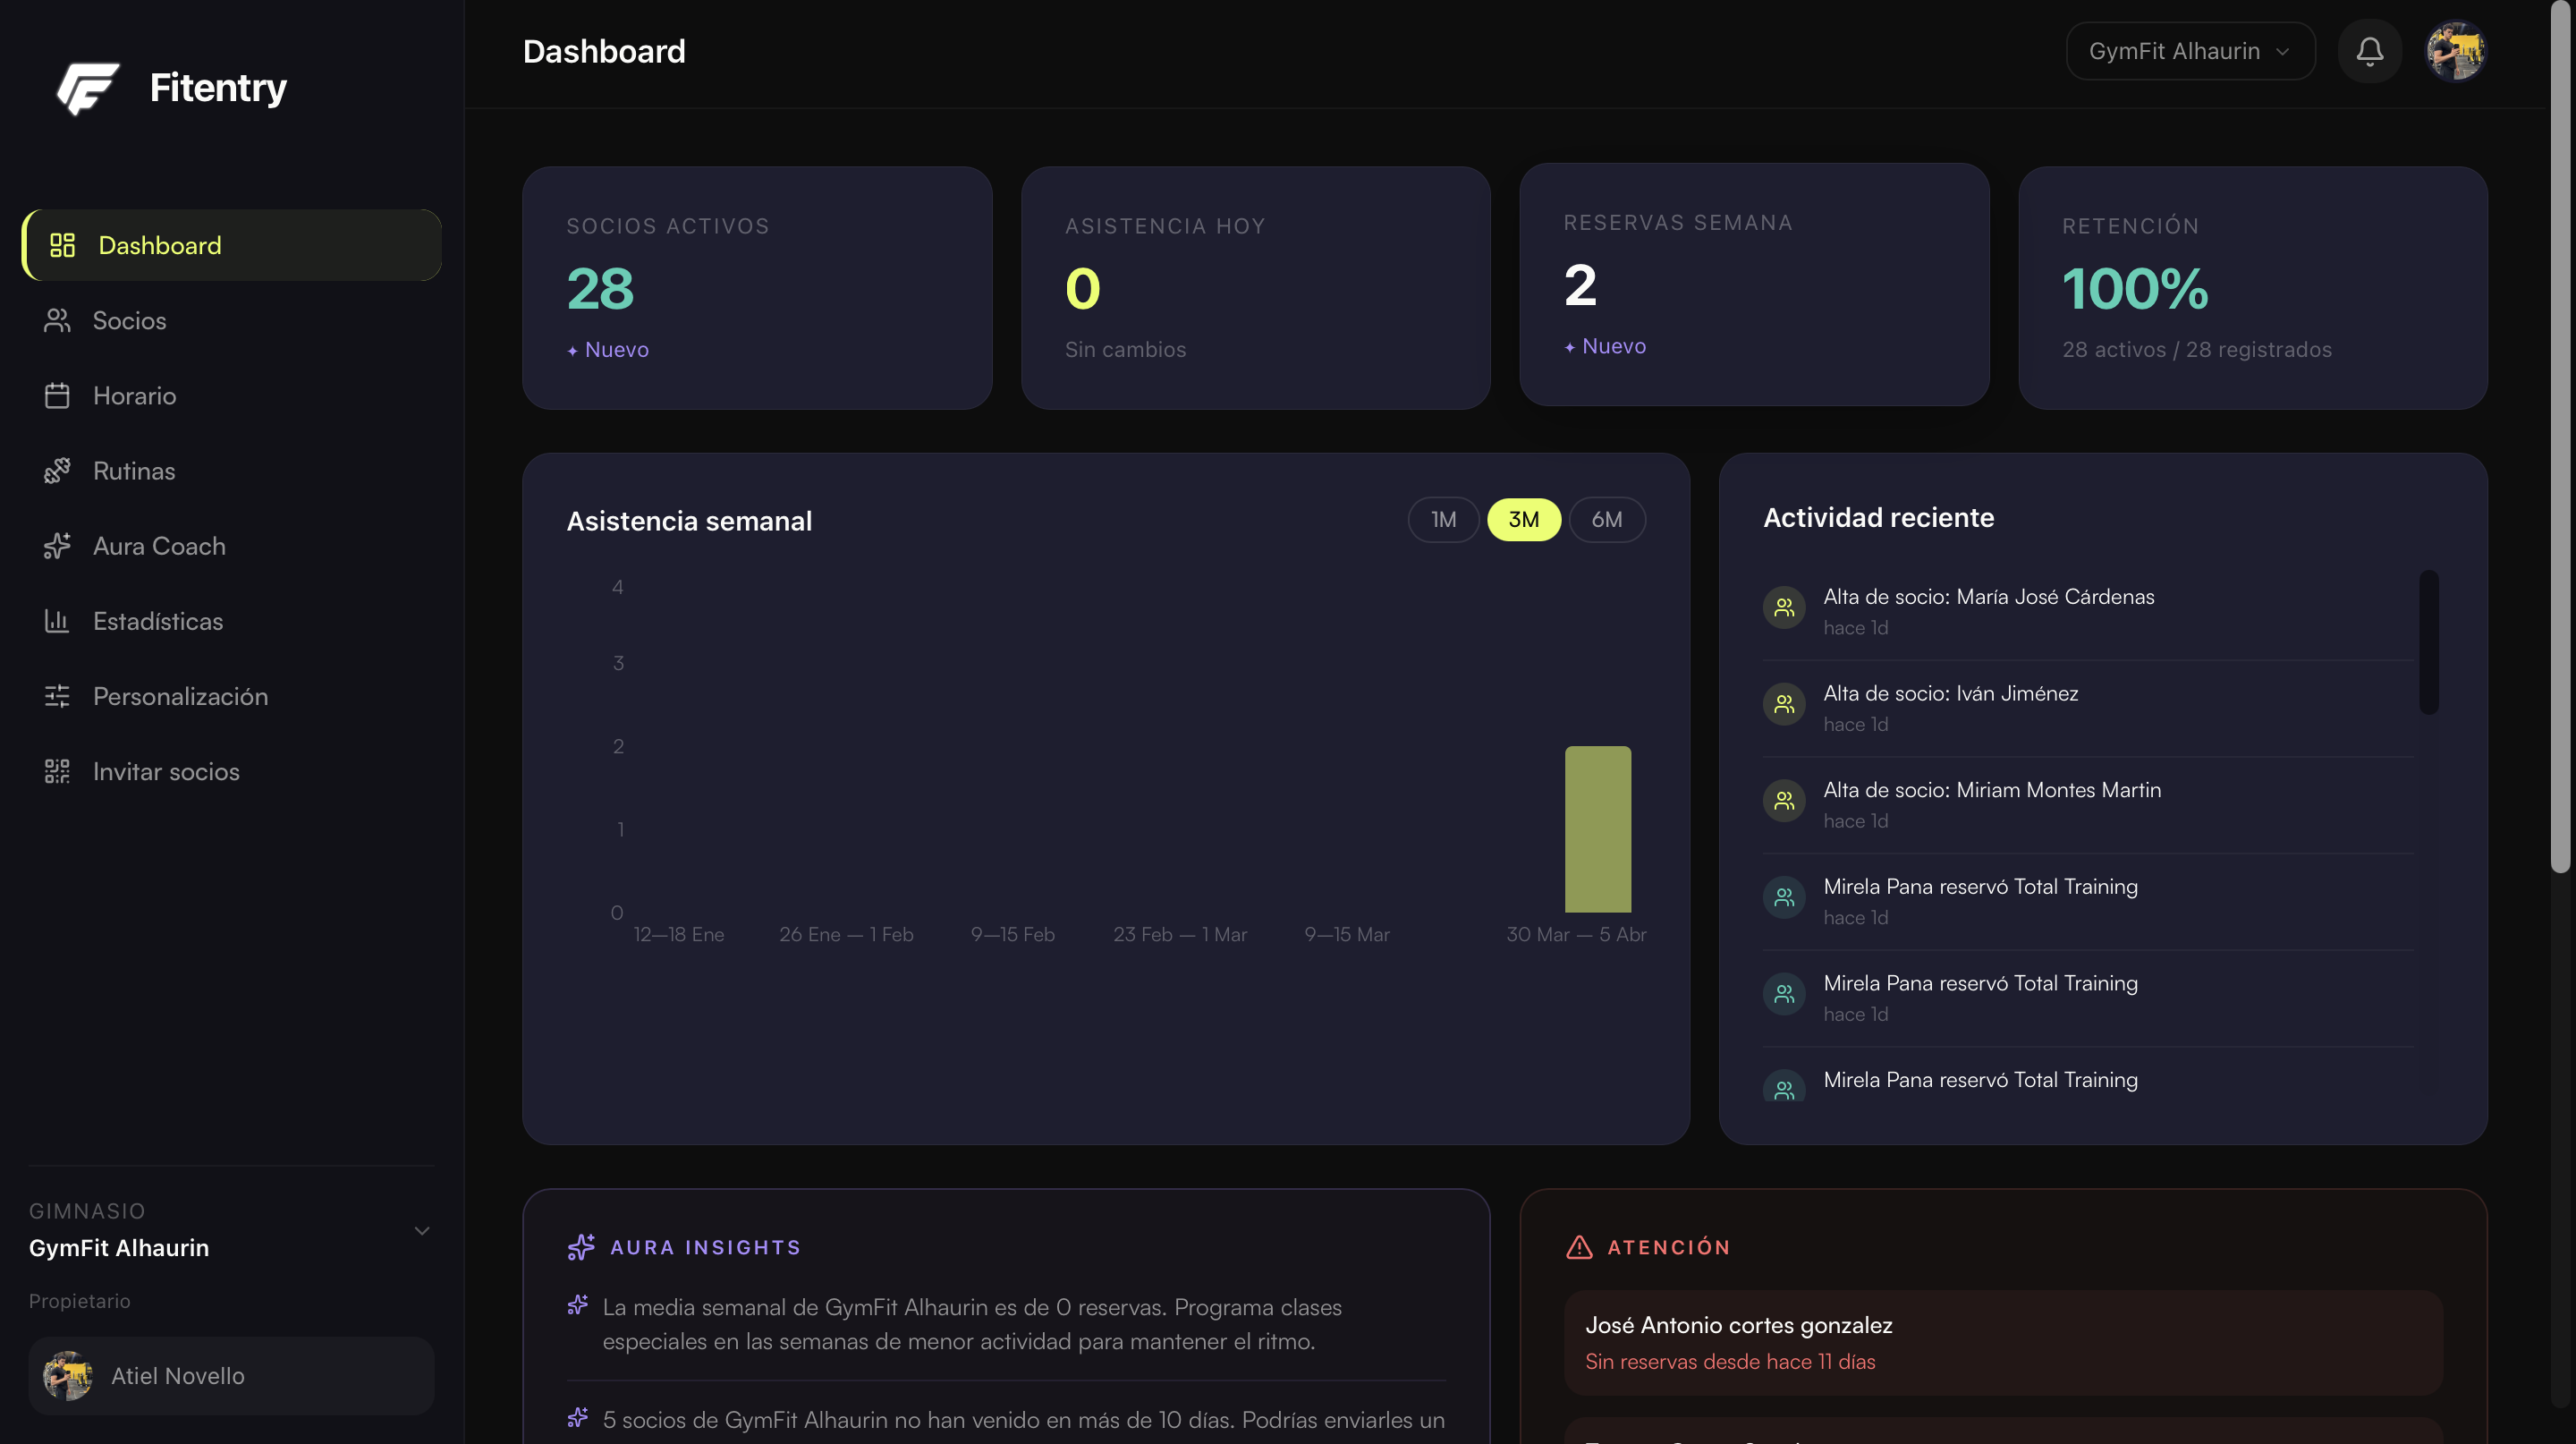Switch attendance view to 6M
Viewport: 2576px width, 1444px height.
tap(1606, 519)
